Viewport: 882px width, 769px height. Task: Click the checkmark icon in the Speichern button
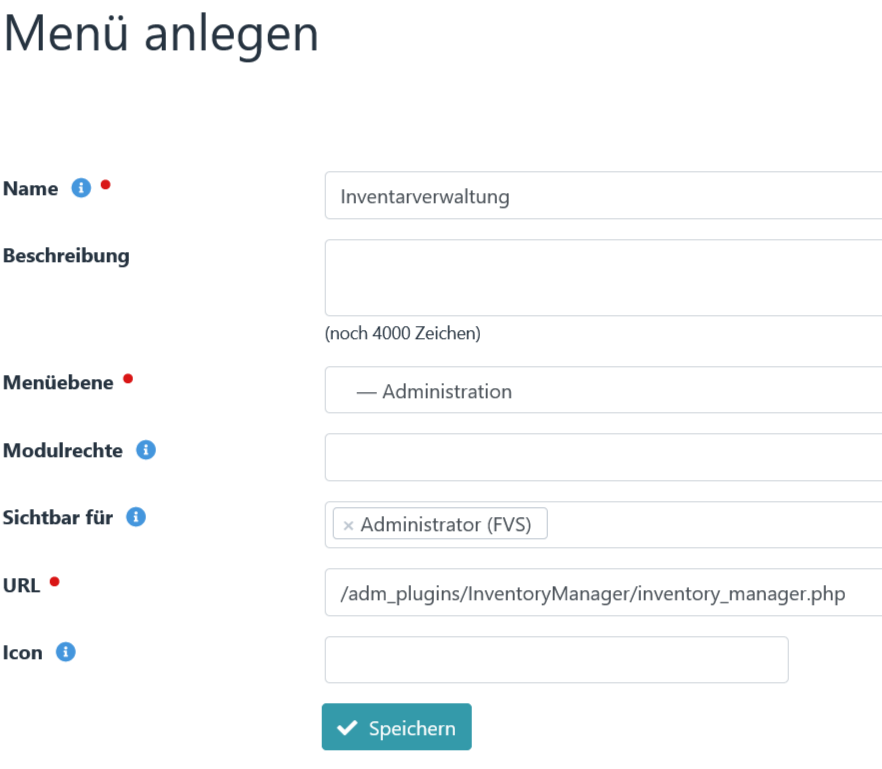[x=347, y=727]
